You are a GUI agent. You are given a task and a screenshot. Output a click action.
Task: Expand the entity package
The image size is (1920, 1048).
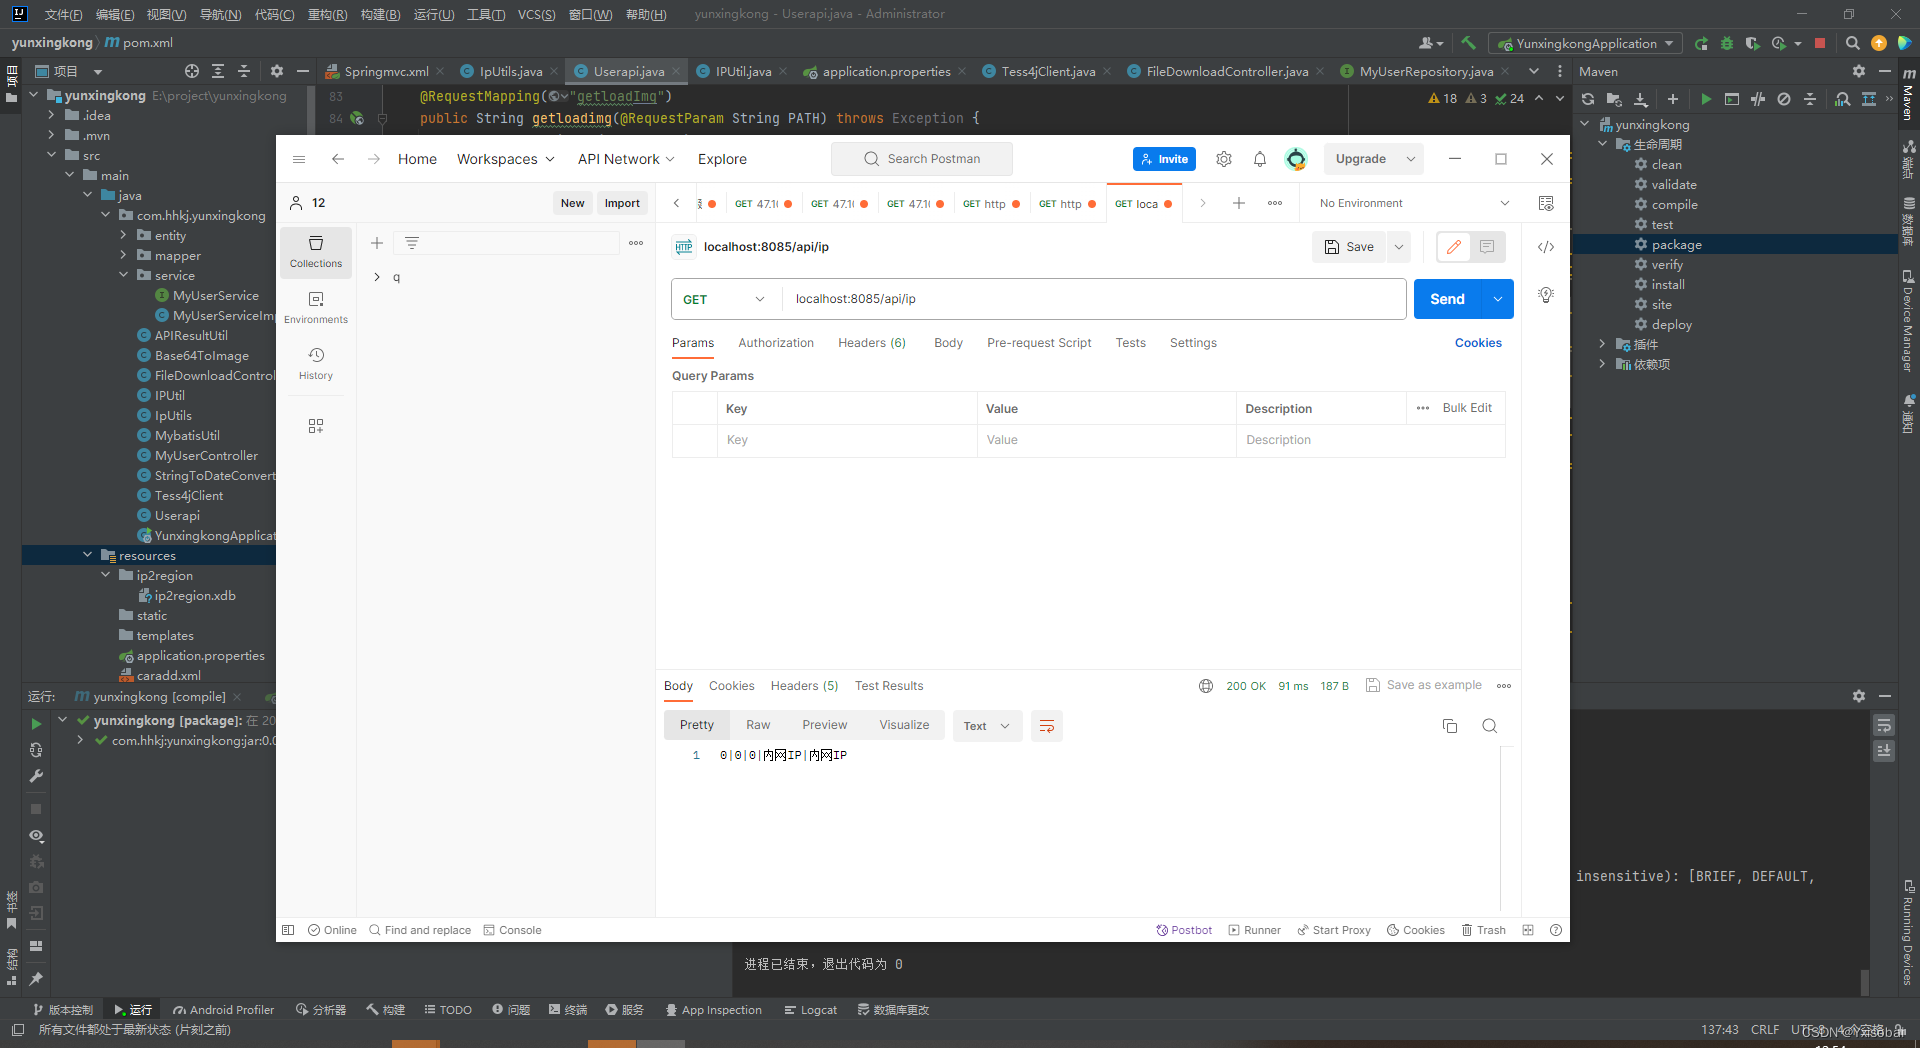click(x=124, y=235)
